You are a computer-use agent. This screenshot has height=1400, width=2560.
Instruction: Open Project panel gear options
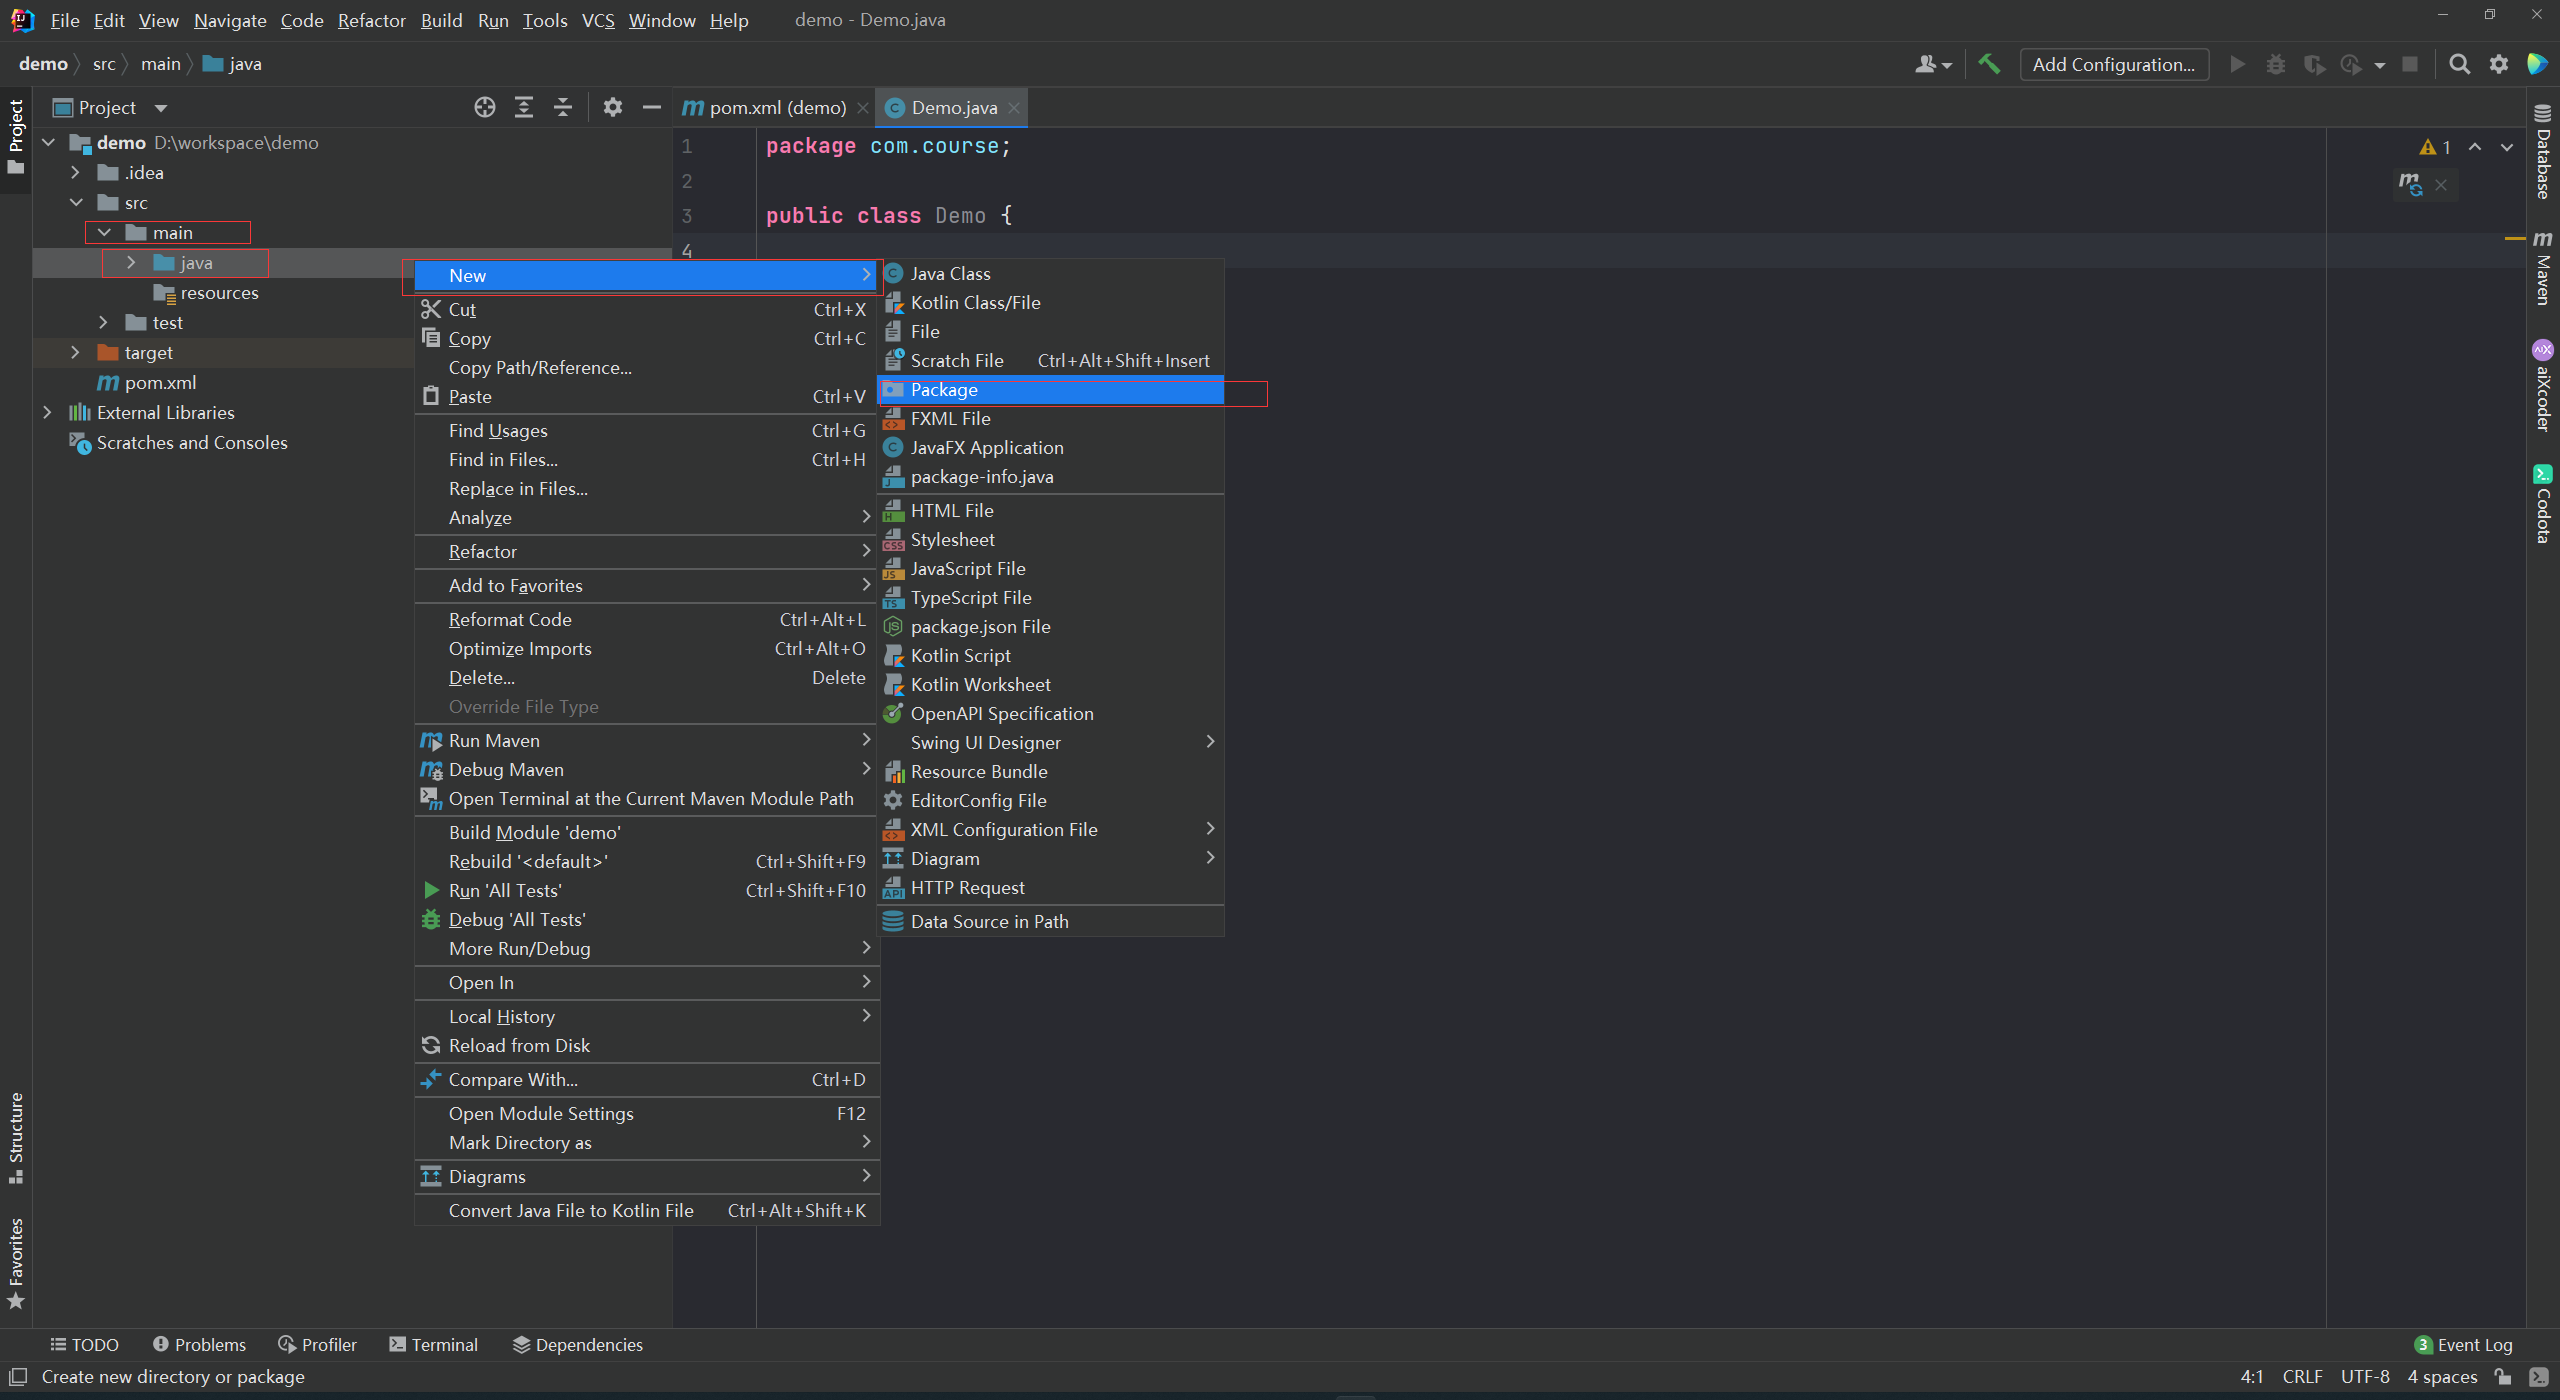[612, 107]
